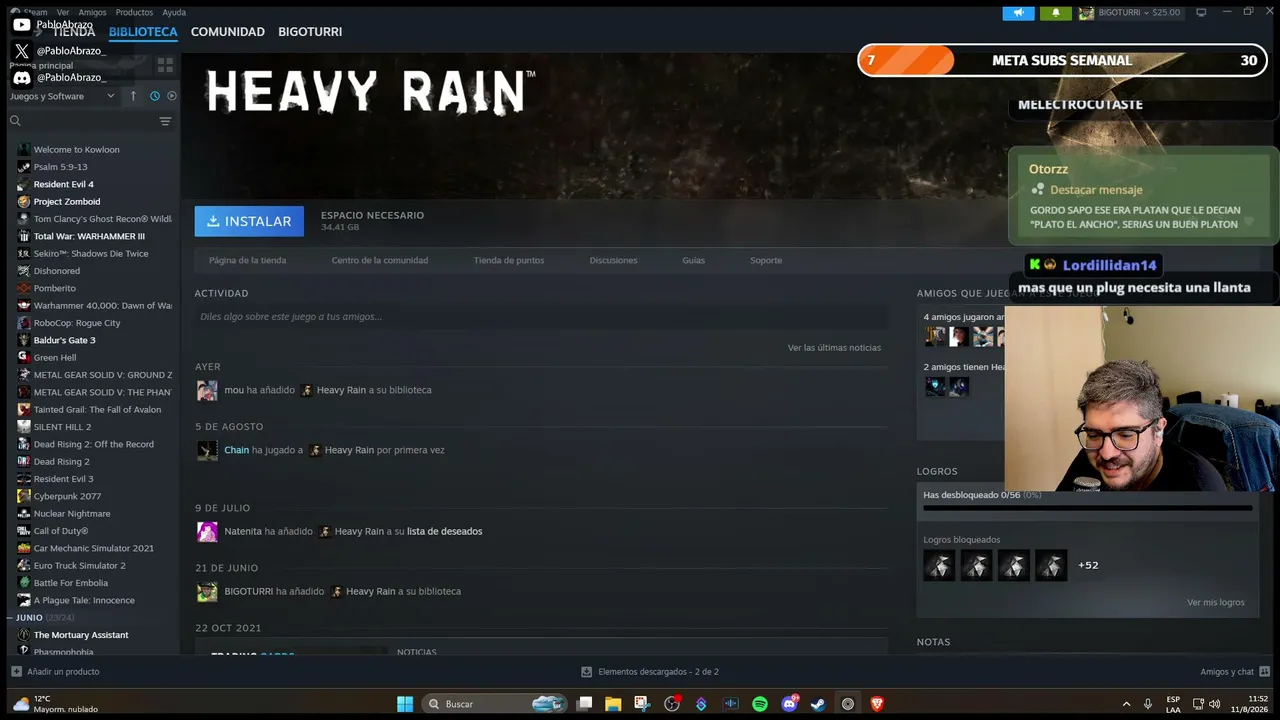1280x720 pixels.
Task: Switch library to grid collections view
Action: pyautogui.click(x=165, y=65)
